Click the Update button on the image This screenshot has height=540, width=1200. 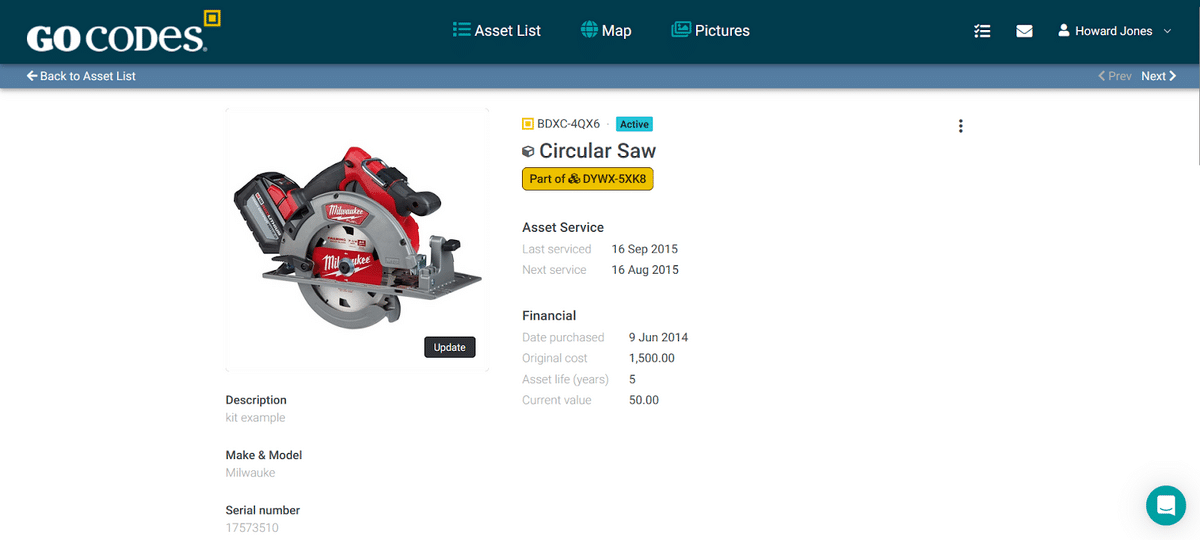tap(450, 347)
